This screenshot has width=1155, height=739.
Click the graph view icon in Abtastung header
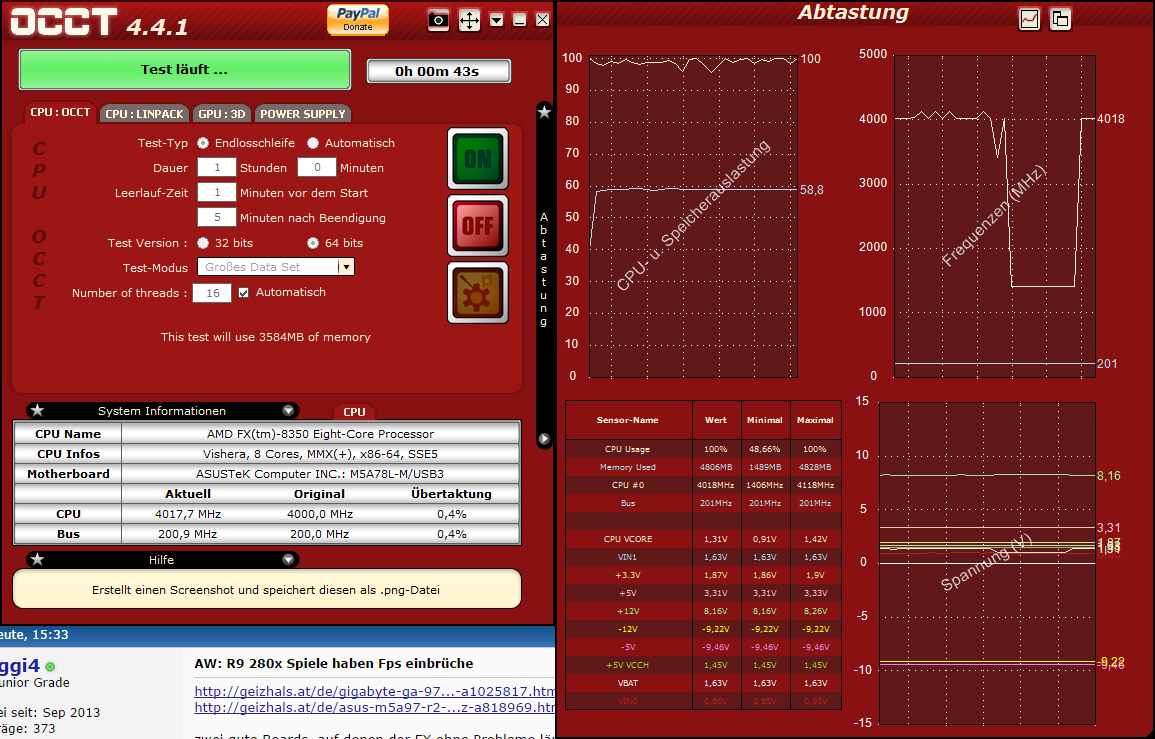pos(1029,19)
